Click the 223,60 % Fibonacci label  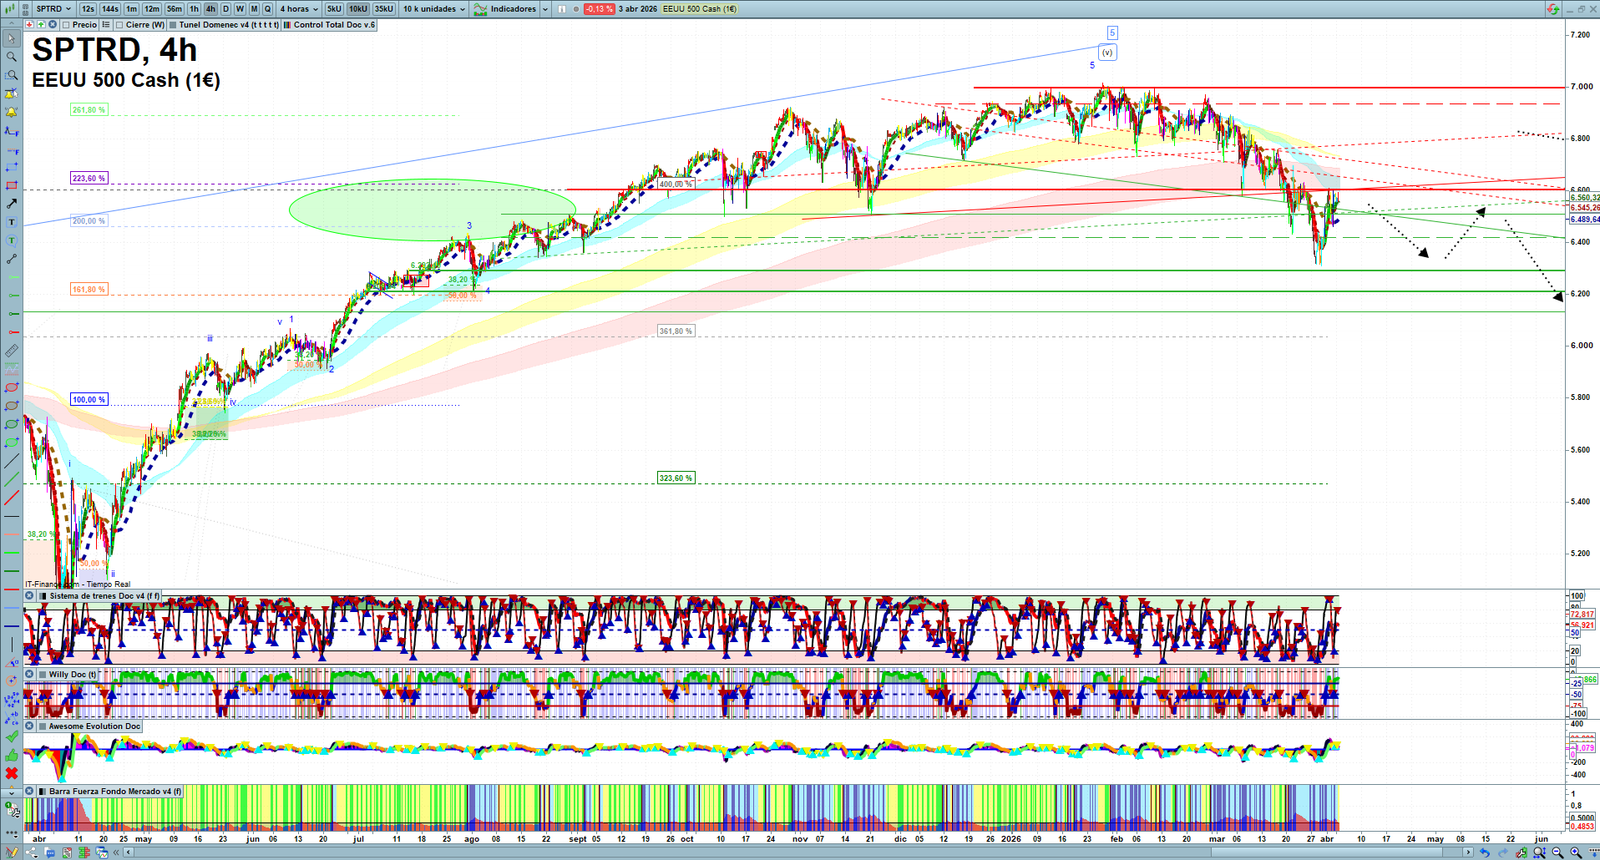(x=89, y=178)
